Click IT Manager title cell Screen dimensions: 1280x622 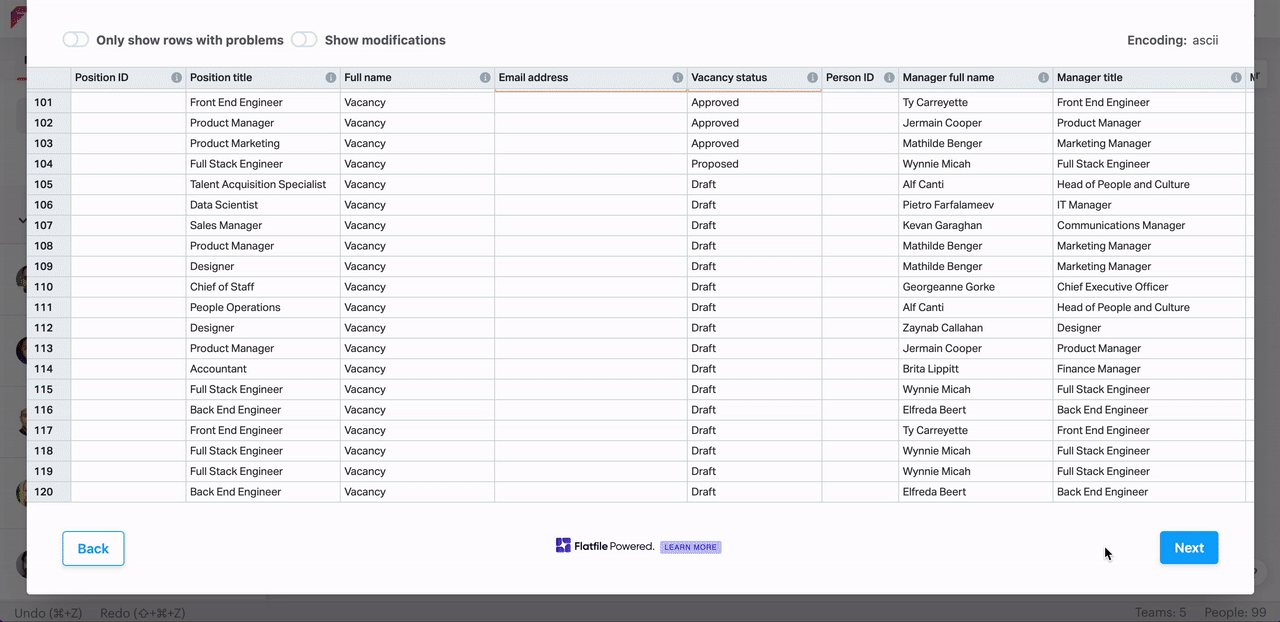pos(1149,205)
